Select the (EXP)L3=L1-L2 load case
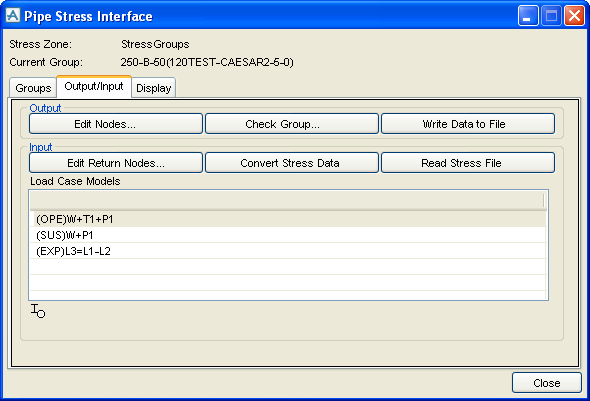The width and height of the screenshot is (590, 401). (x=288, y=251)
